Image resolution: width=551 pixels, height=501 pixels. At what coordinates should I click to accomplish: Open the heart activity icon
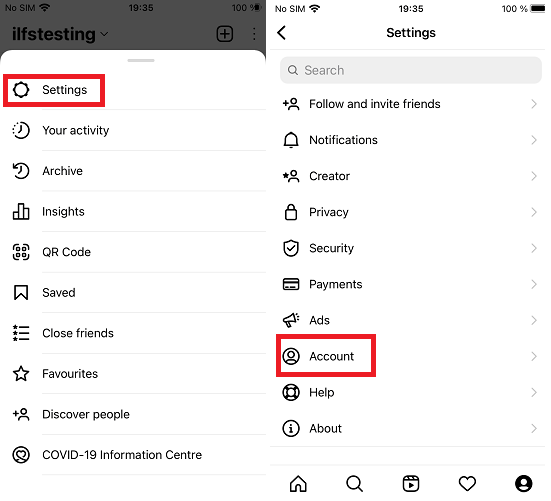467,483
